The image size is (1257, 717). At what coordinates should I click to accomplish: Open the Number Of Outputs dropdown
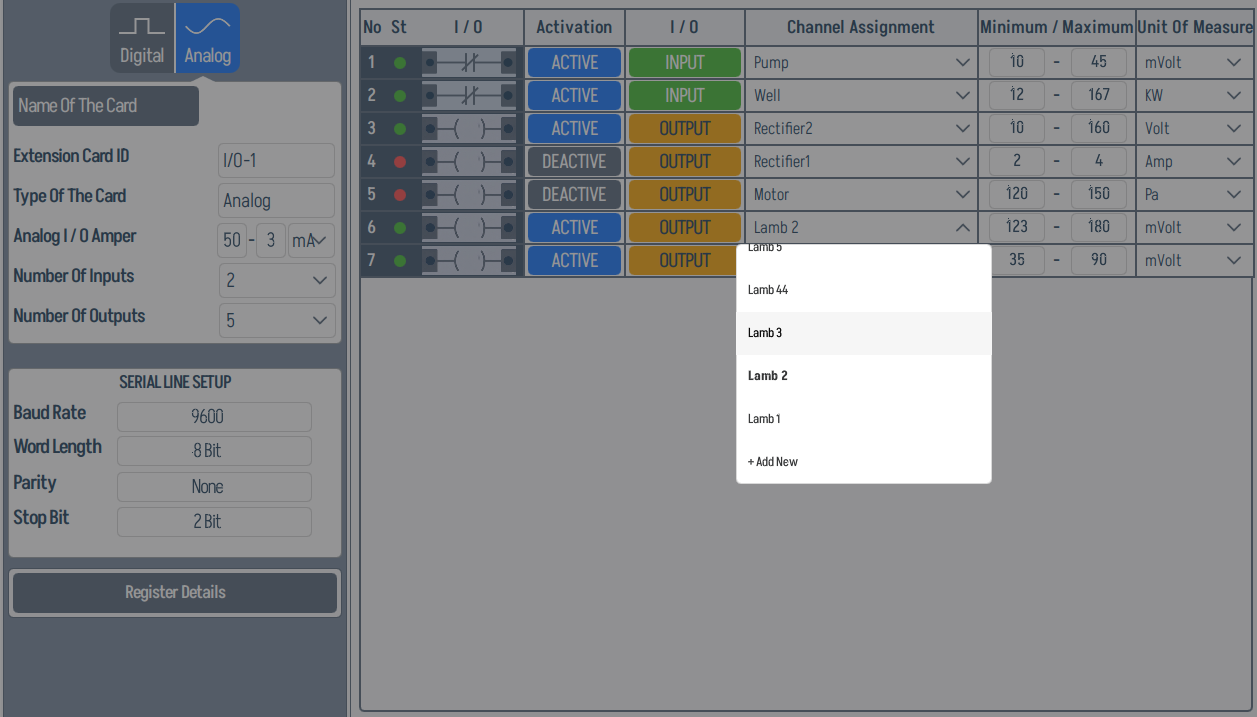[x=277, y=320]
